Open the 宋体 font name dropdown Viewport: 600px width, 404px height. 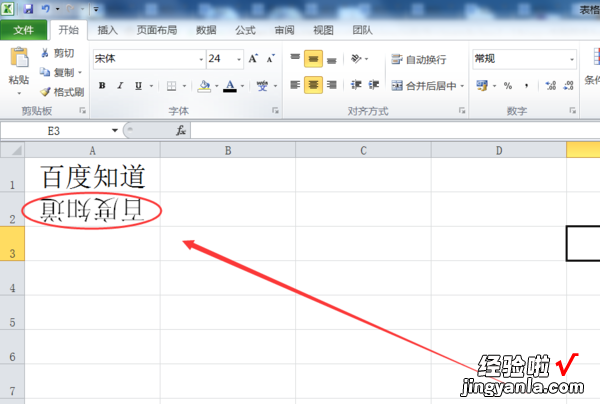[201, 59]
